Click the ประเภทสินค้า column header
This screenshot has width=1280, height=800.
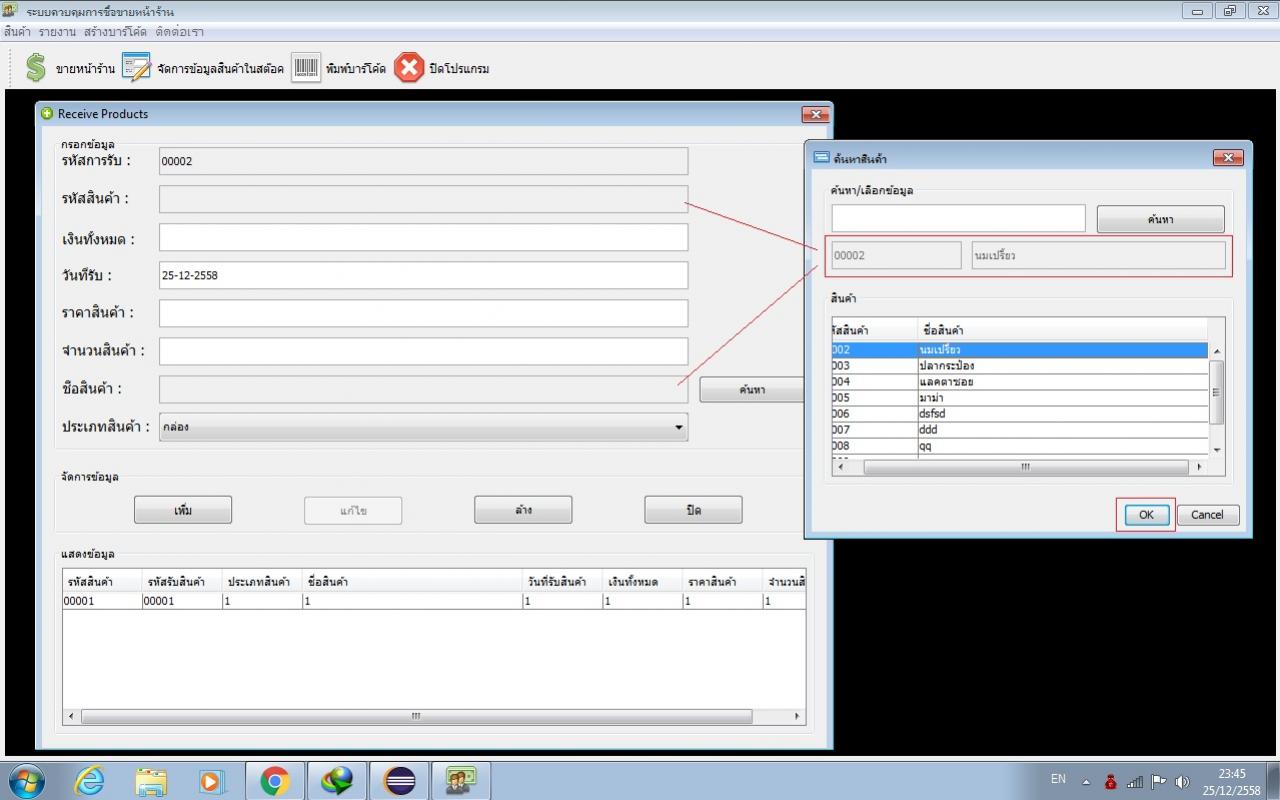click(x=262, y=581)
